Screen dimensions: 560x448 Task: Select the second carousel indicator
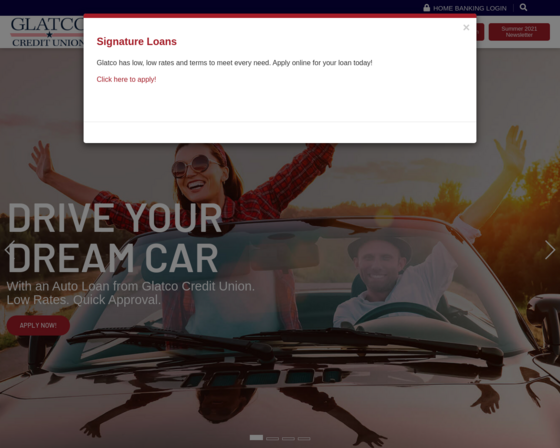point(272,438)
